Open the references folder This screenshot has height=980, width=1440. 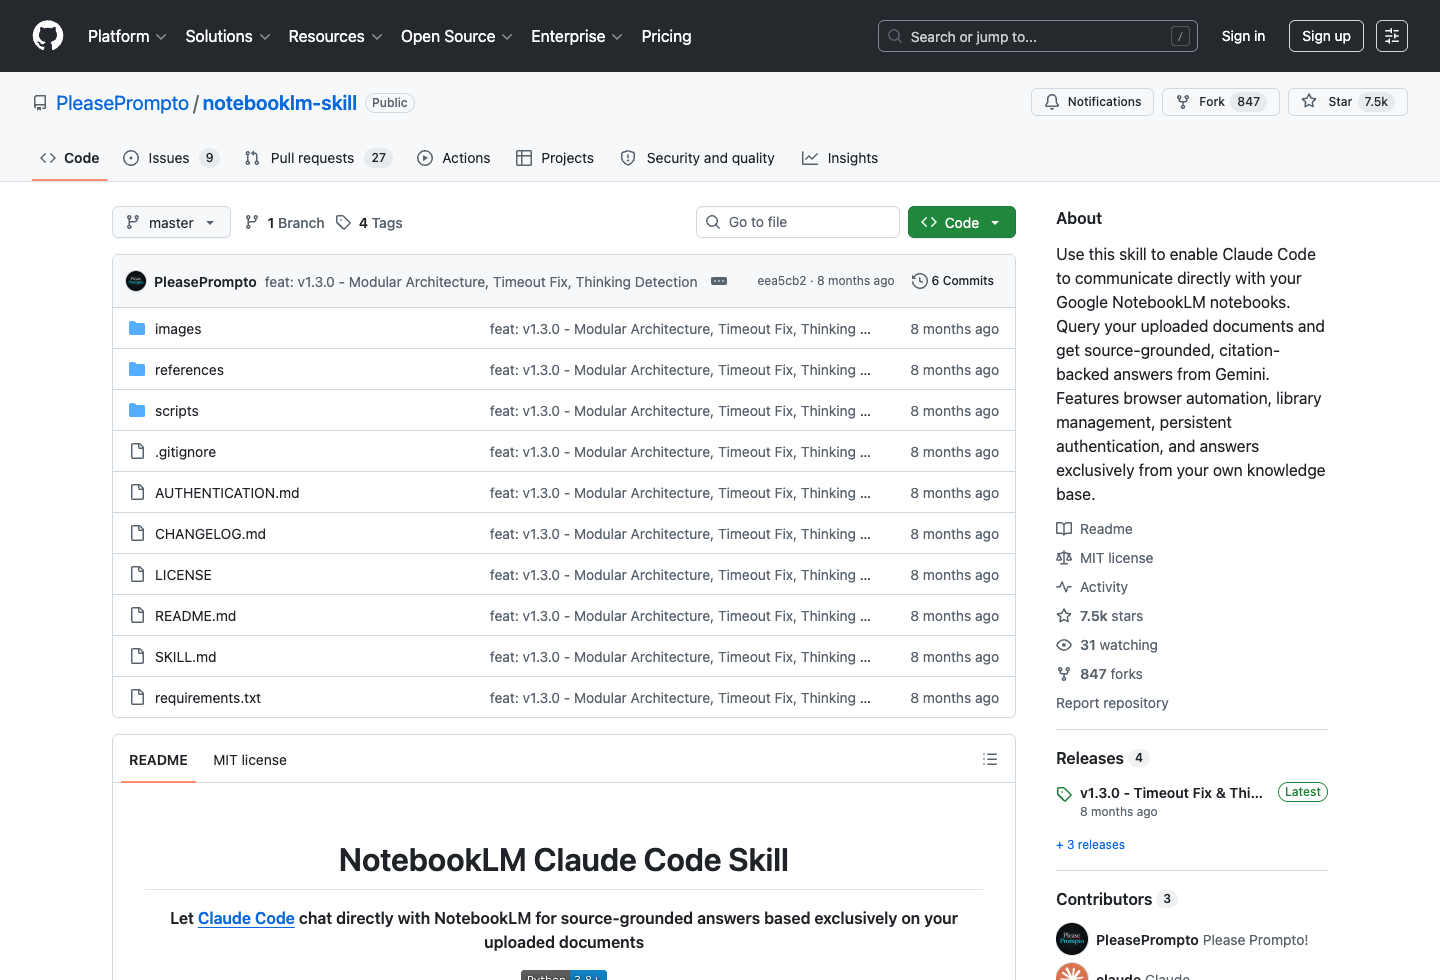point(189,370)
